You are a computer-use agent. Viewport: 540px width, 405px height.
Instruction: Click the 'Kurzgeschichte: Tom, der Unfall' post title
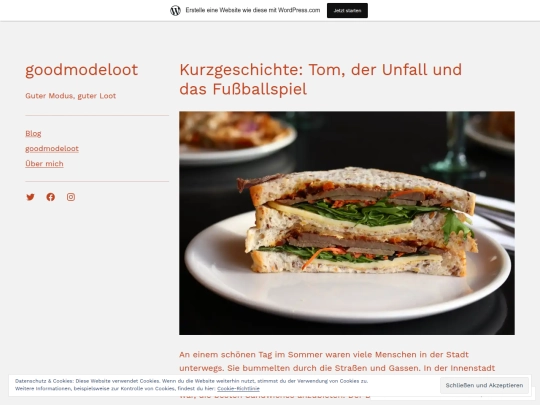[x=320, y=79]
